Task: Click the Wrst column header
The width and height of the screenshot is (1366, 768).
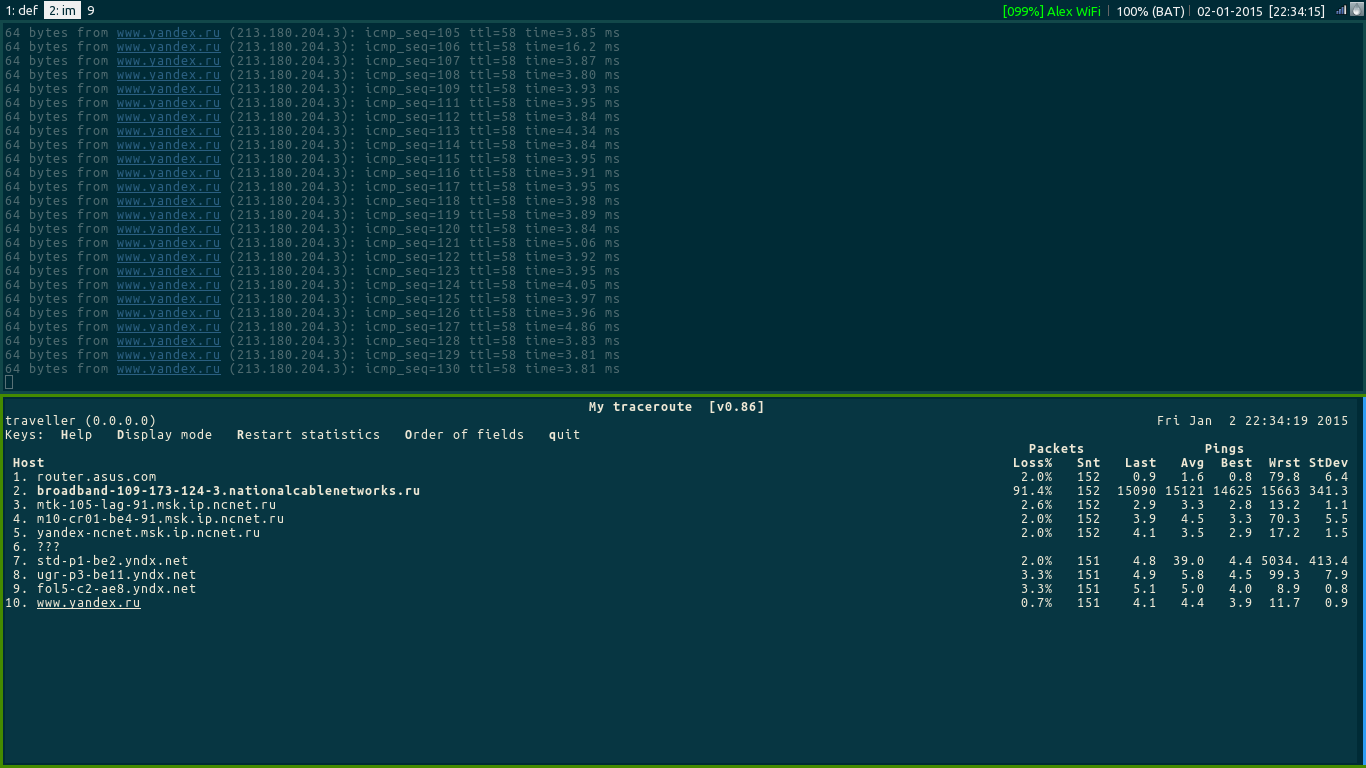Action: [x=1284, y=463]
